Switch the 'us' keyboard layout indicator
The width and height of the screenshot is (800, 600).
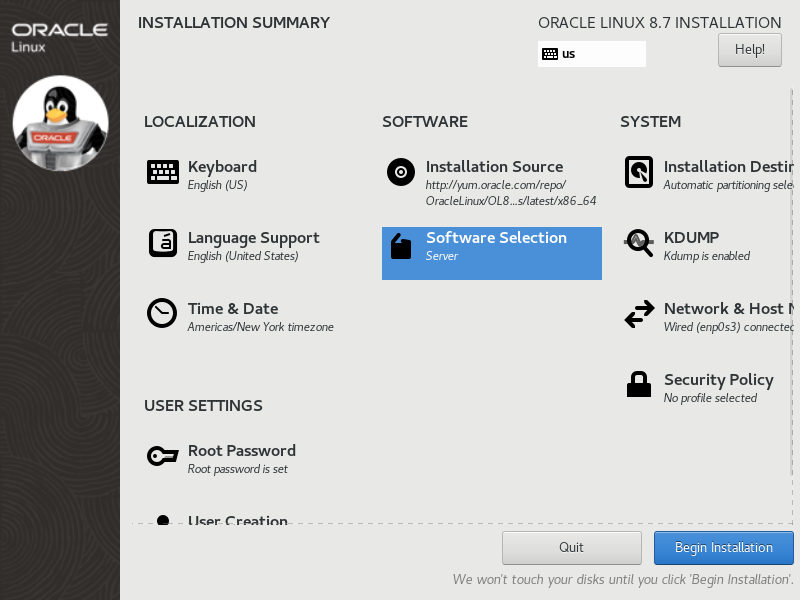coord(591,54)
